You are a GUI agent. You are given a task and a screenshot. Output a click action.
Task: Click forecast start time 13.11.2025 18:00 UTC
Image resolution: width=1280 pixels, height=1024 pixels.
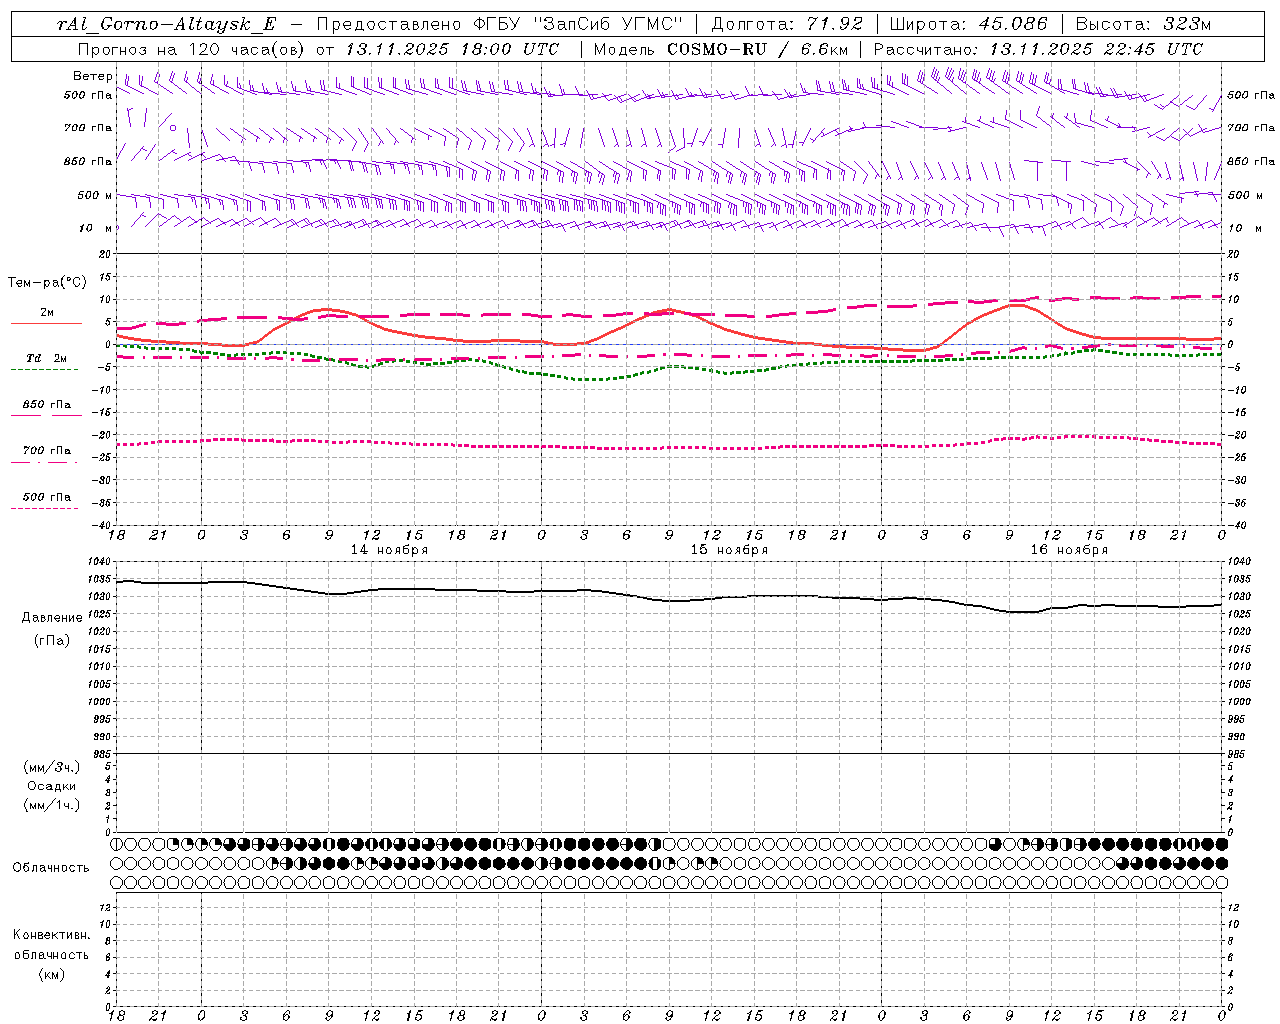[x=451, y=49]
